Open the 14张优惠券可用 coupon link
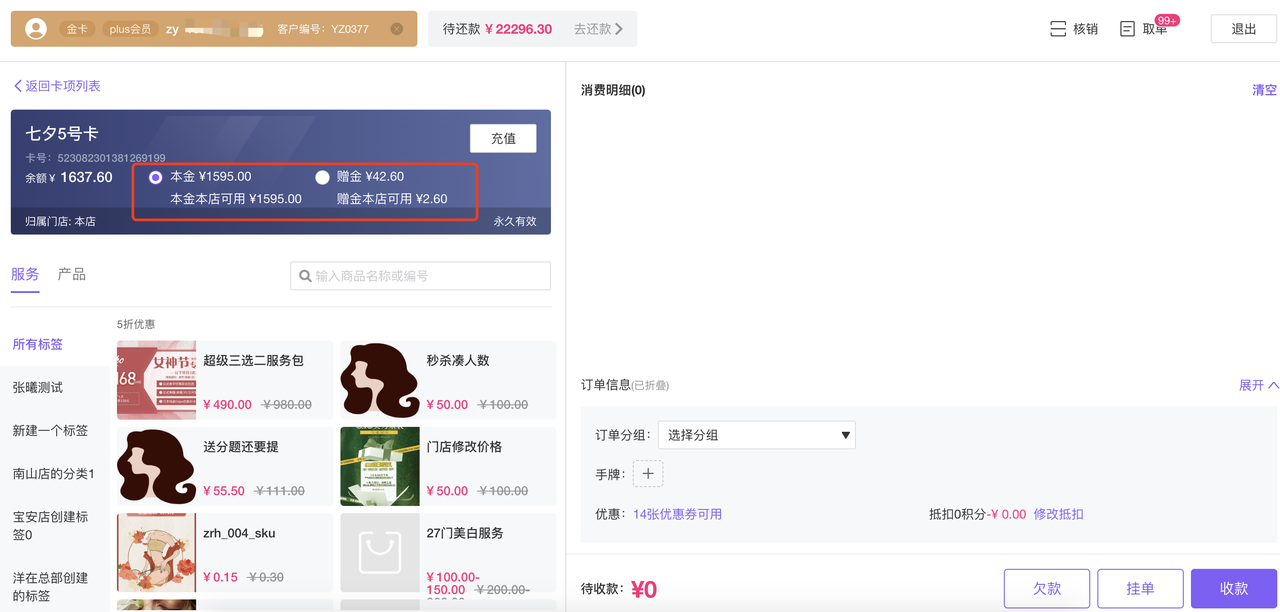 pyautogui.click(x=677, y=514)
